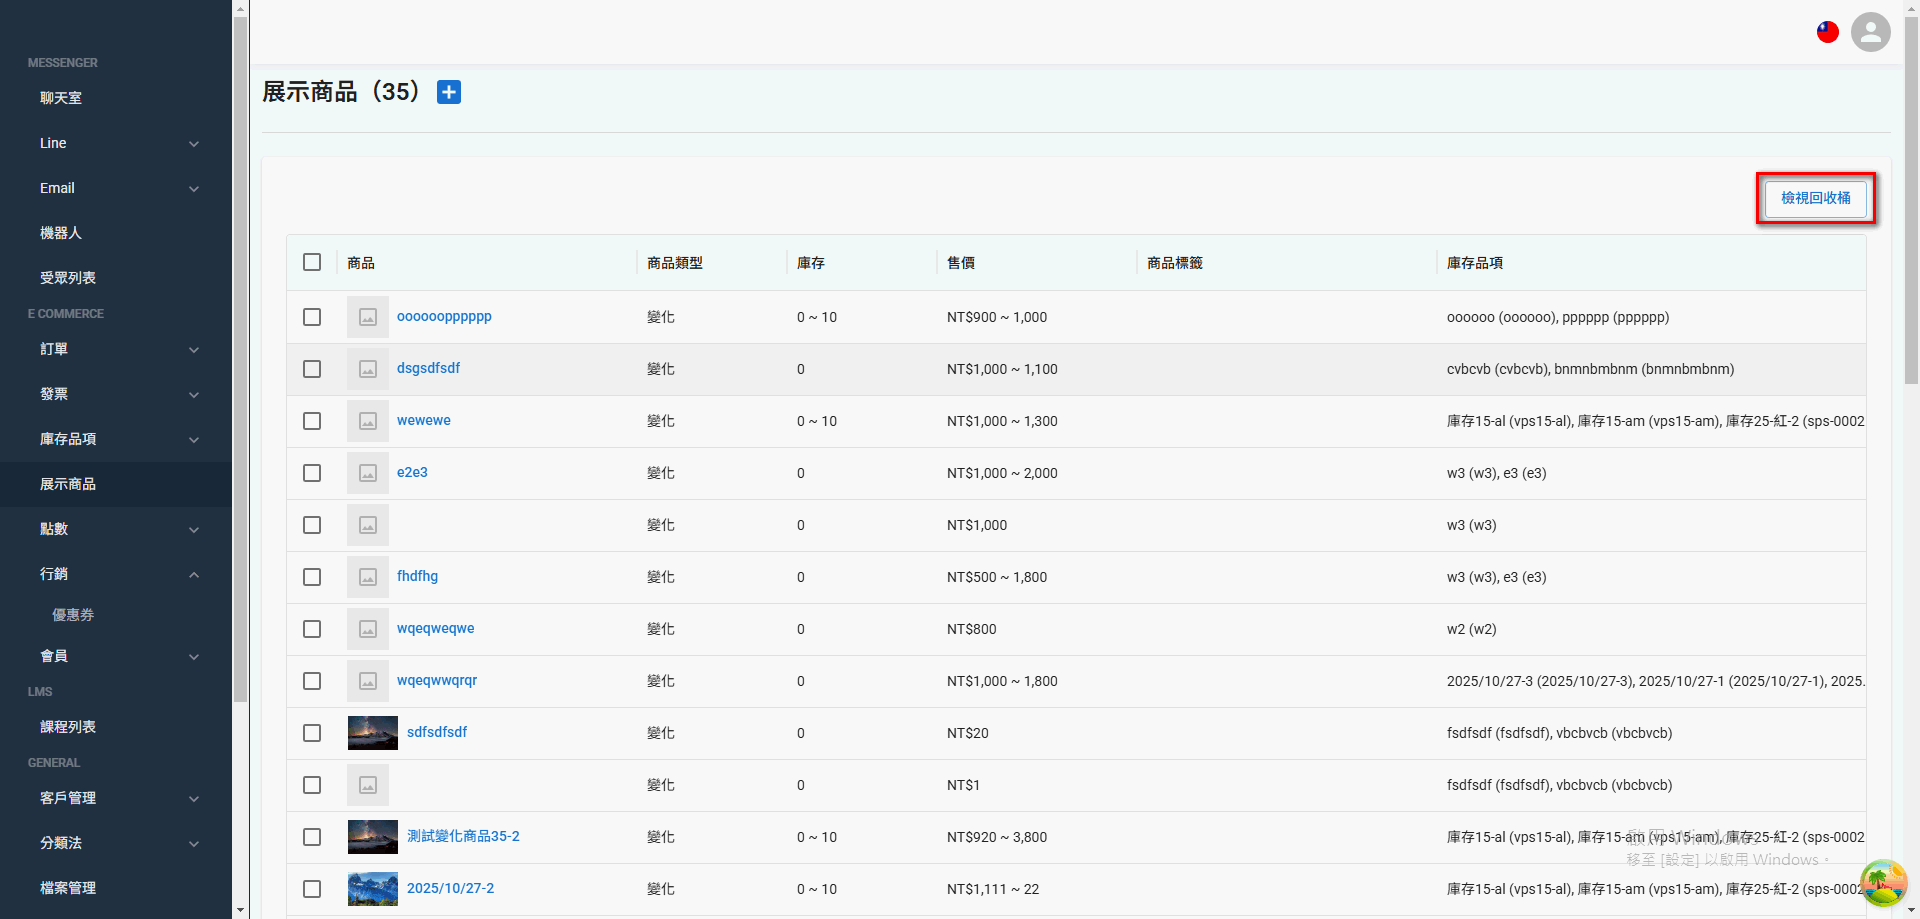Click the blue plus add product icon
This screenshot has width=1920, height=919.
pyautogui.click(x=449, y=92)
